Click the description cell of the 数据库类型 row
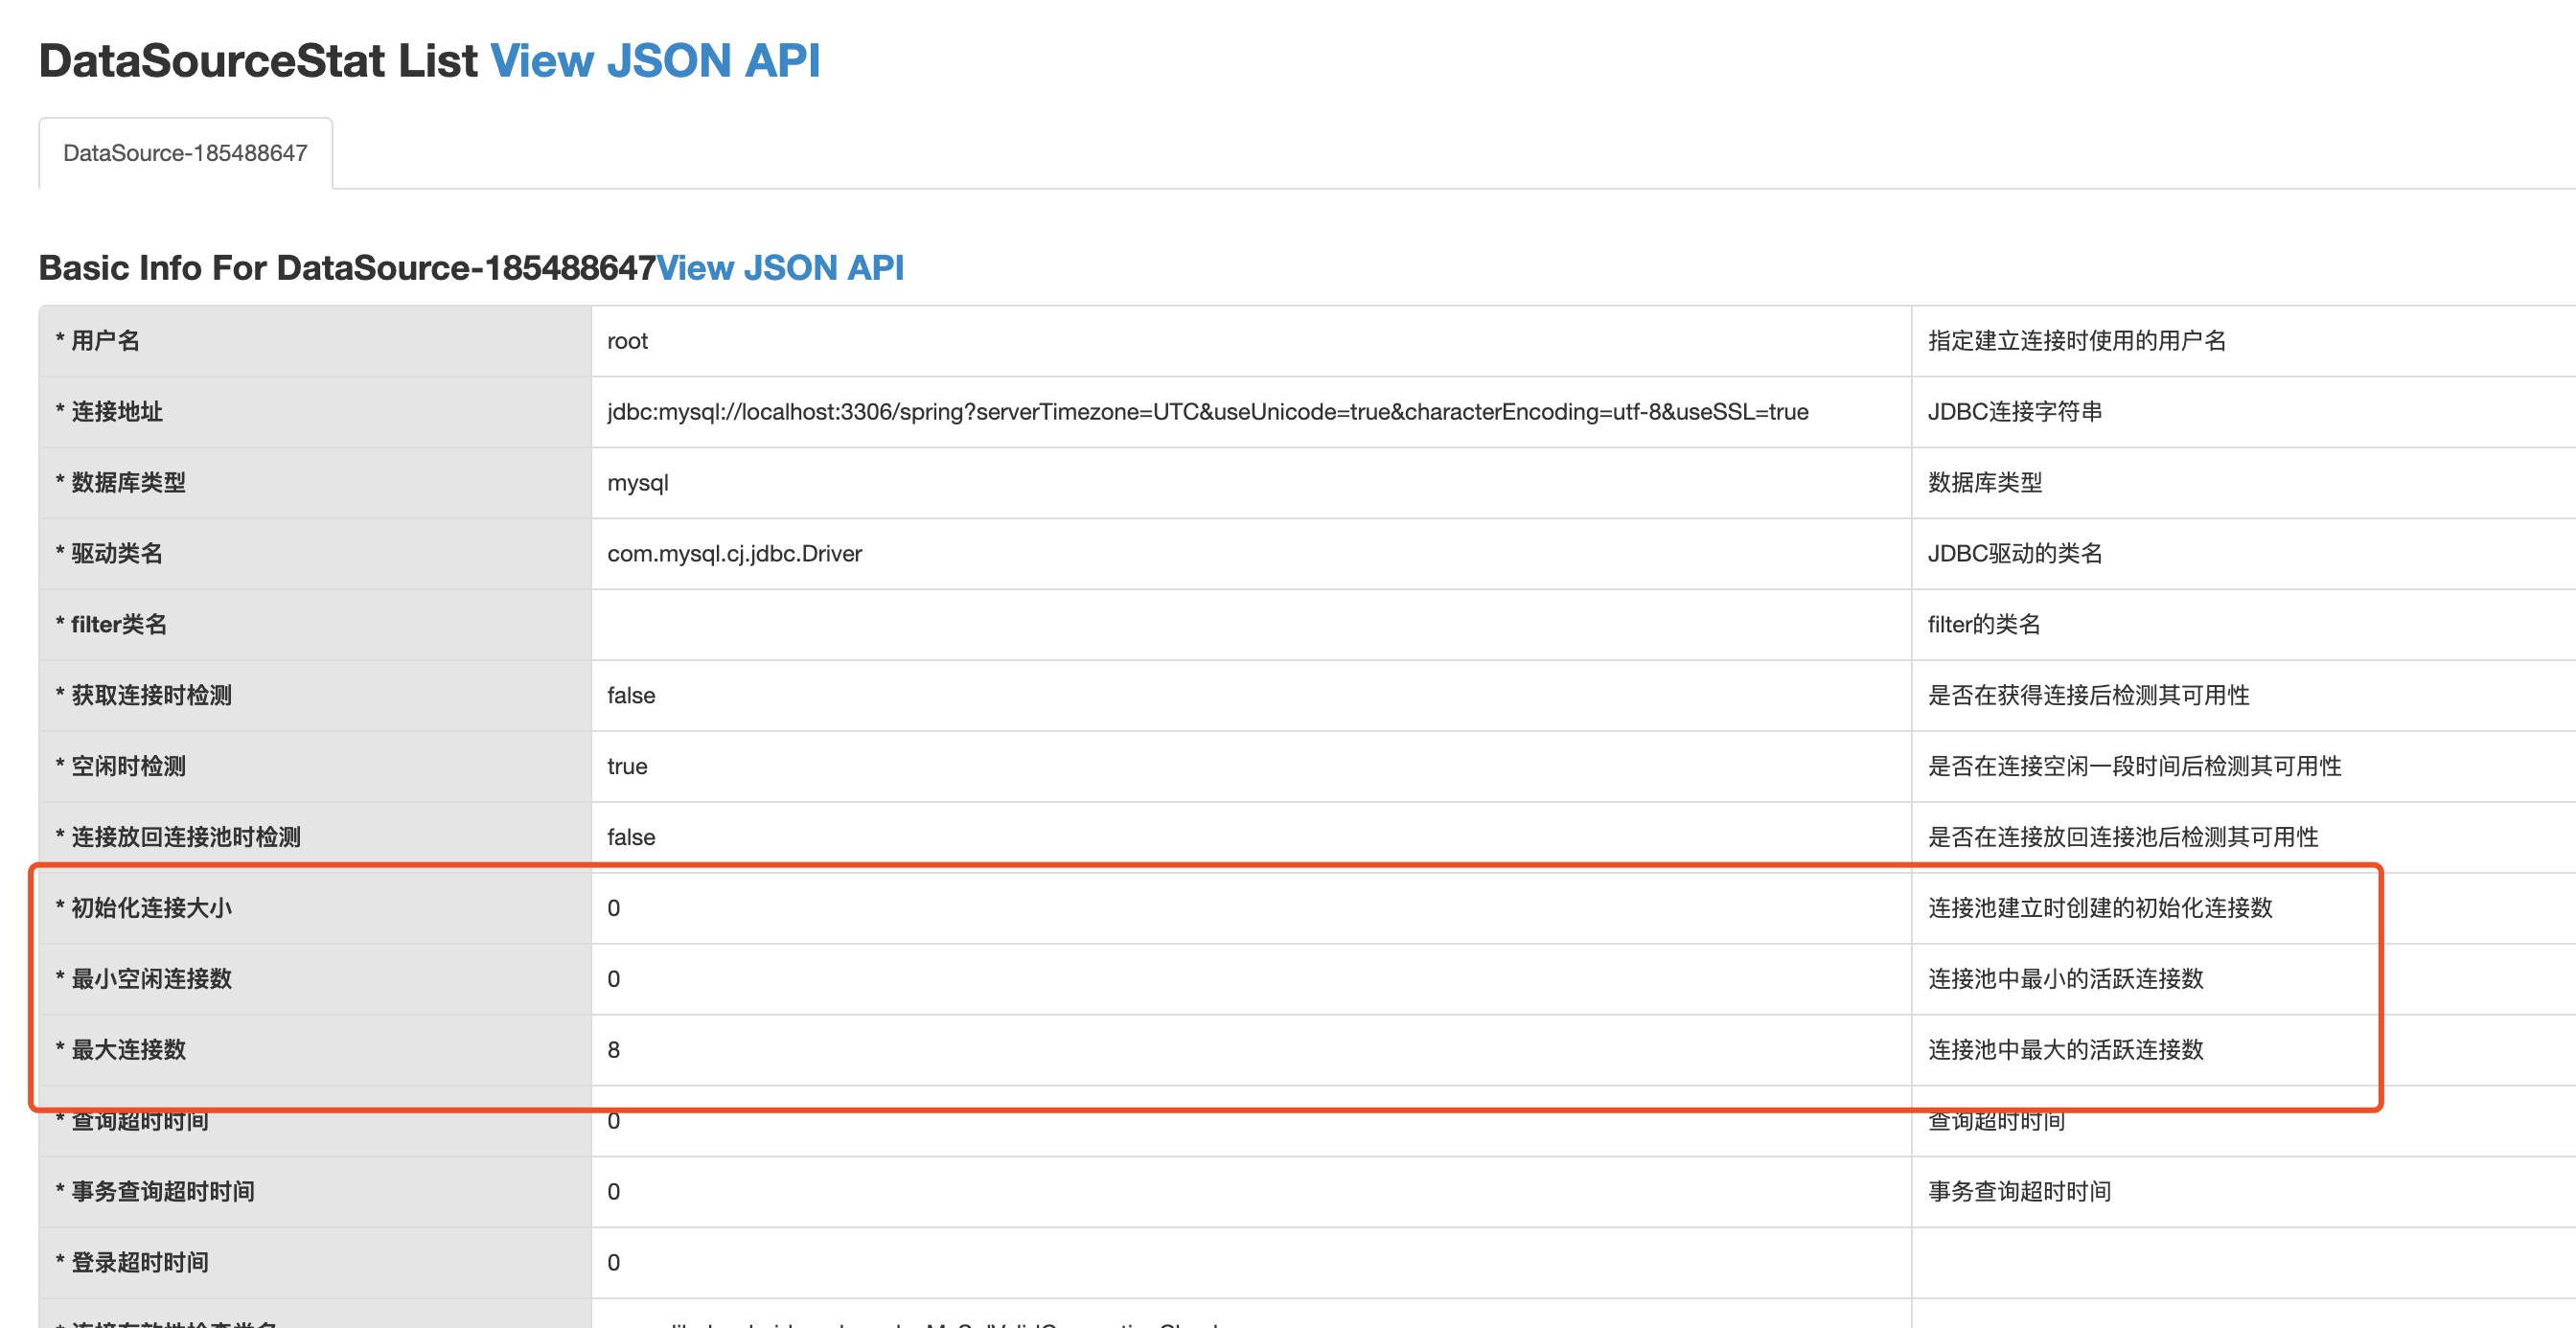This screenshot has height=1328, width=2576. coord(2243,483)
